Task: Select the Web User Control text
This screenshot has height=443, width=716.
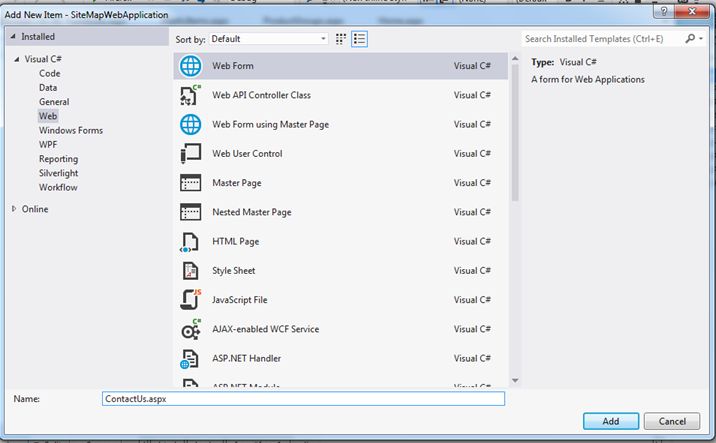Action: (247, 153)
